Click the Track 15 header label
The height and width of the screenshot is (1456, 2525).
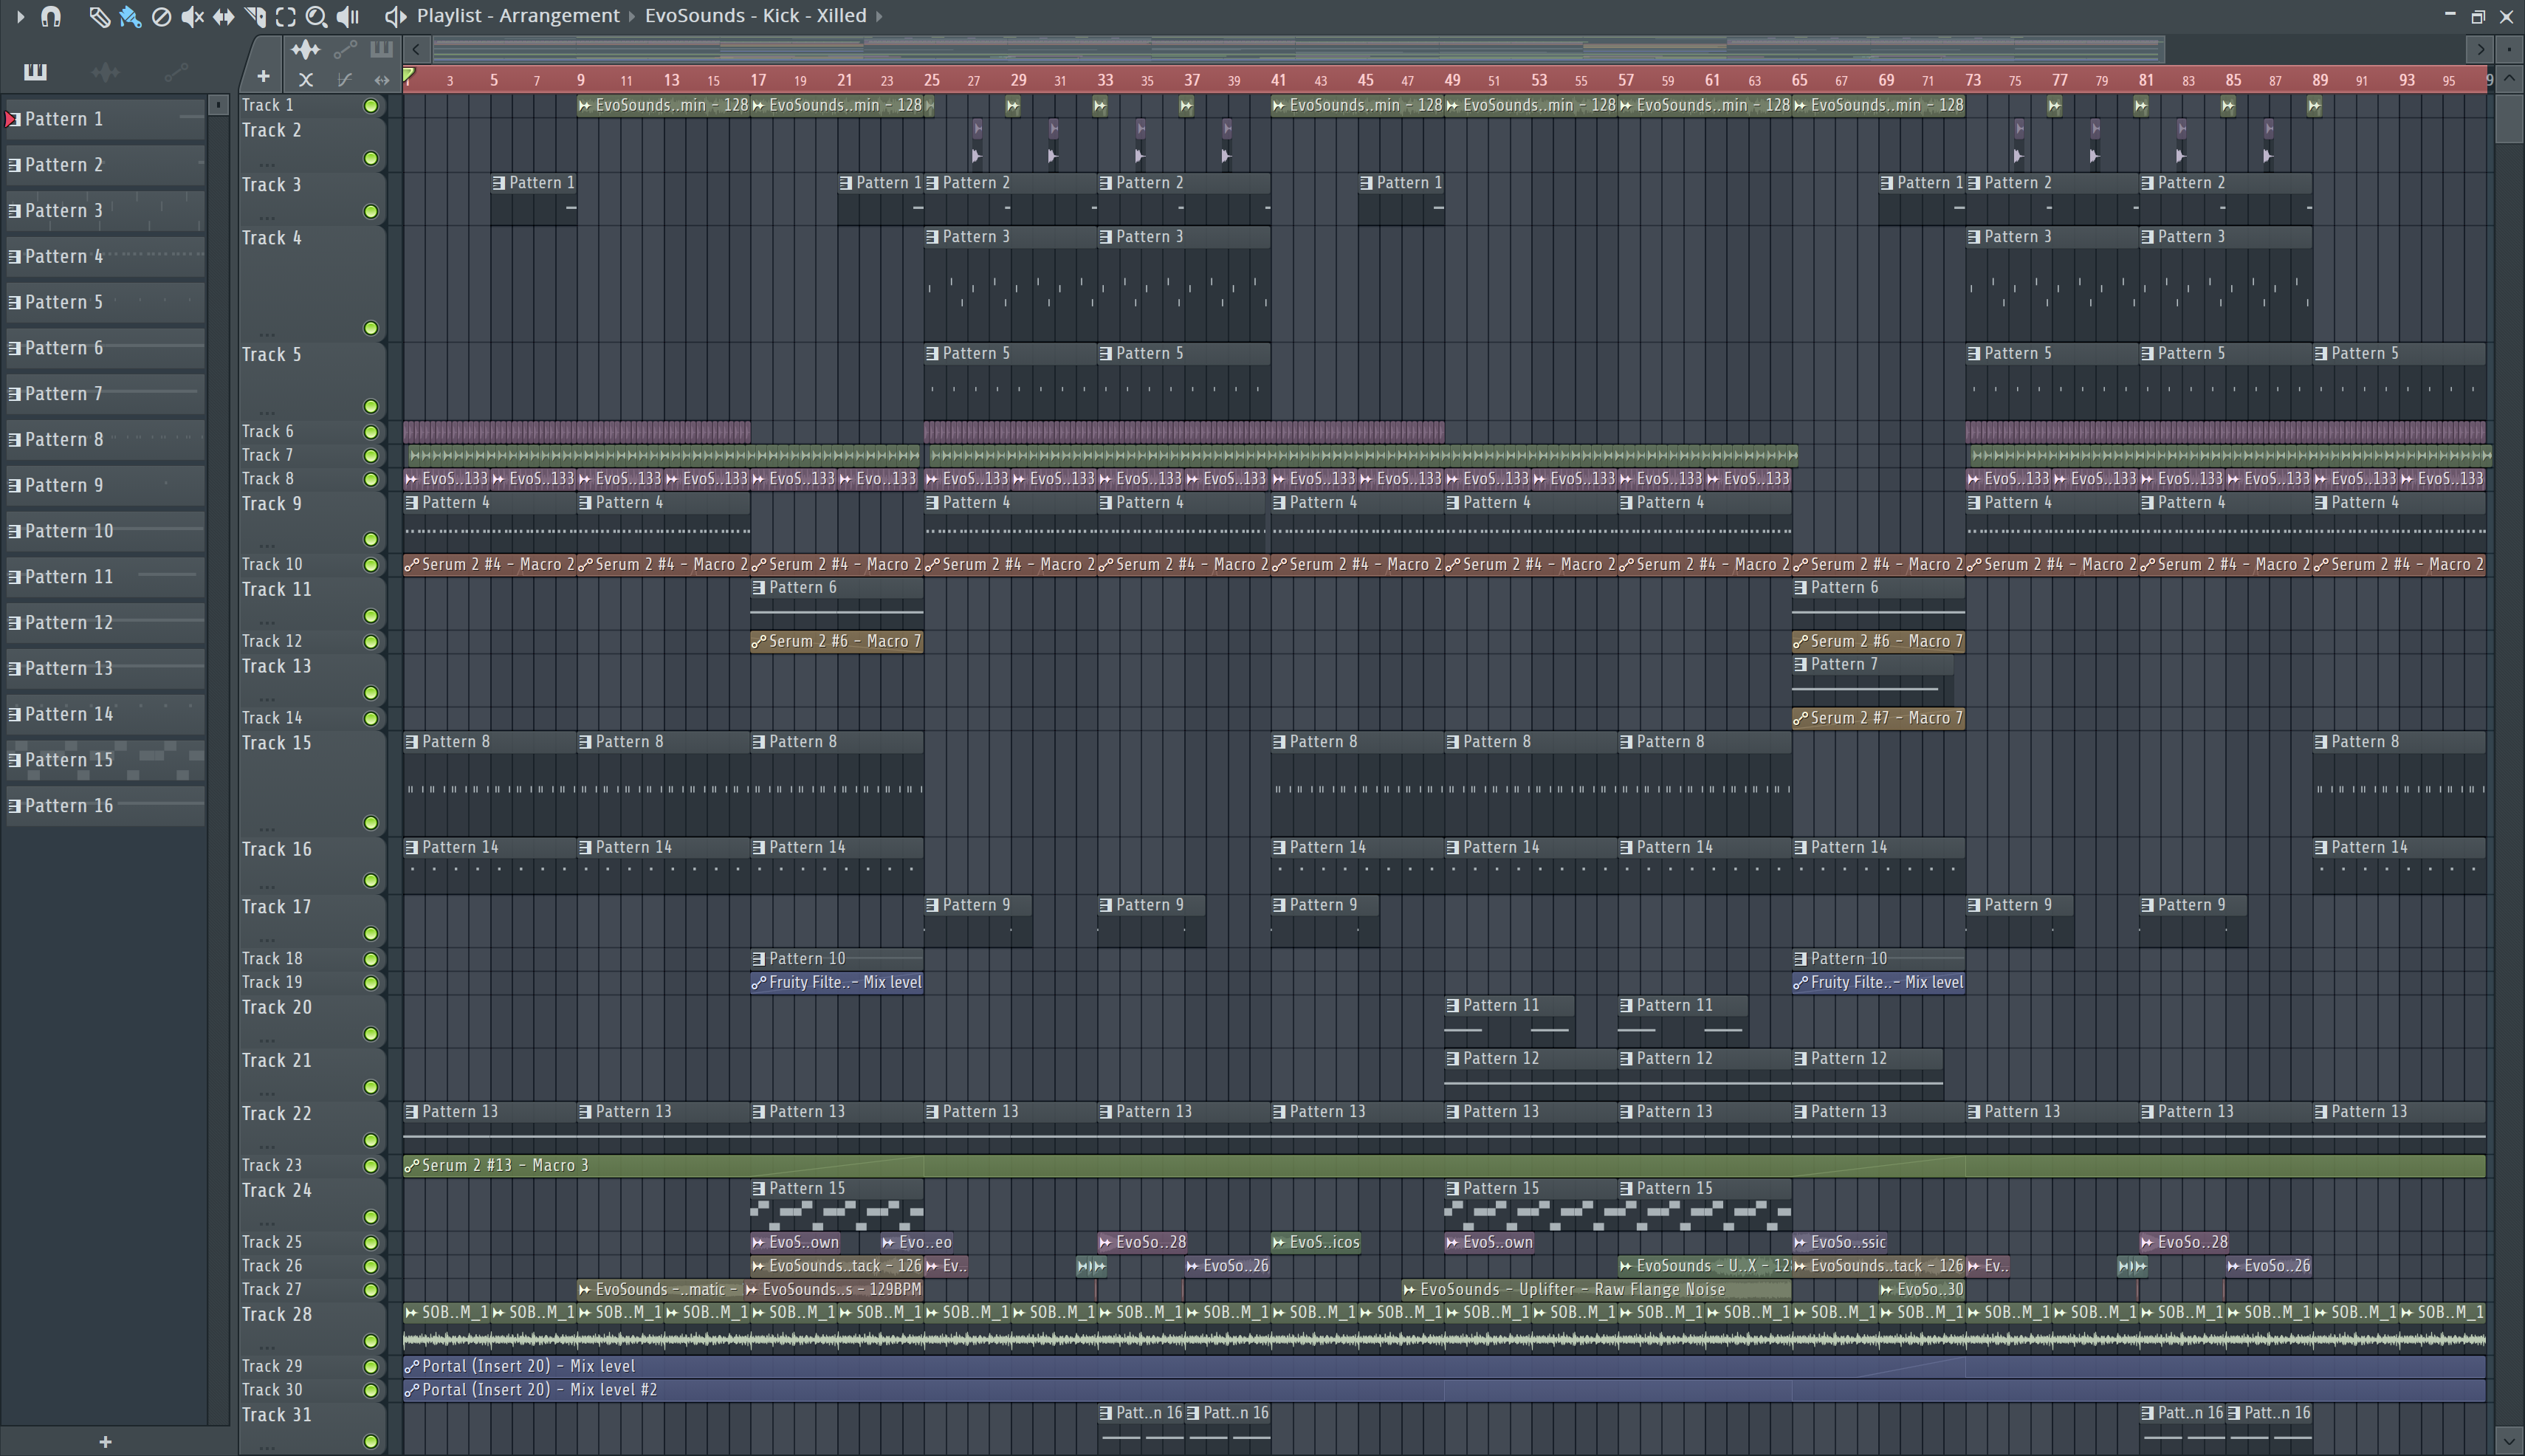tap(277, 743)
